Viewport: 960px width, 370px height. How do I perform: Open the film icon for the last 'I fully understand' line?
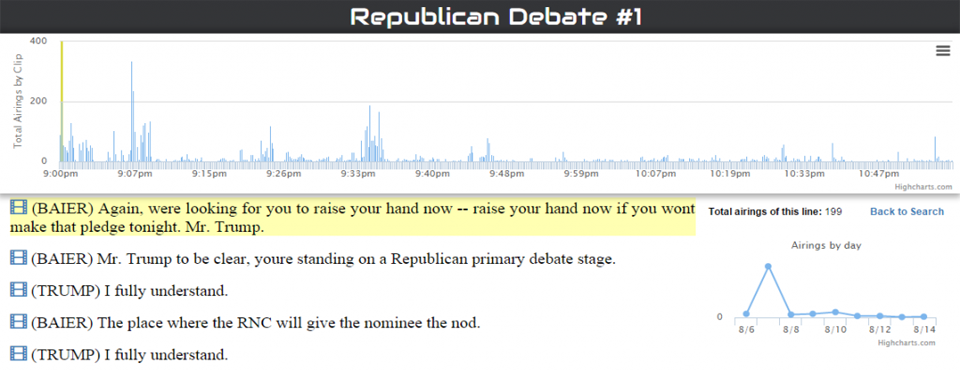(x=18, y=353)
